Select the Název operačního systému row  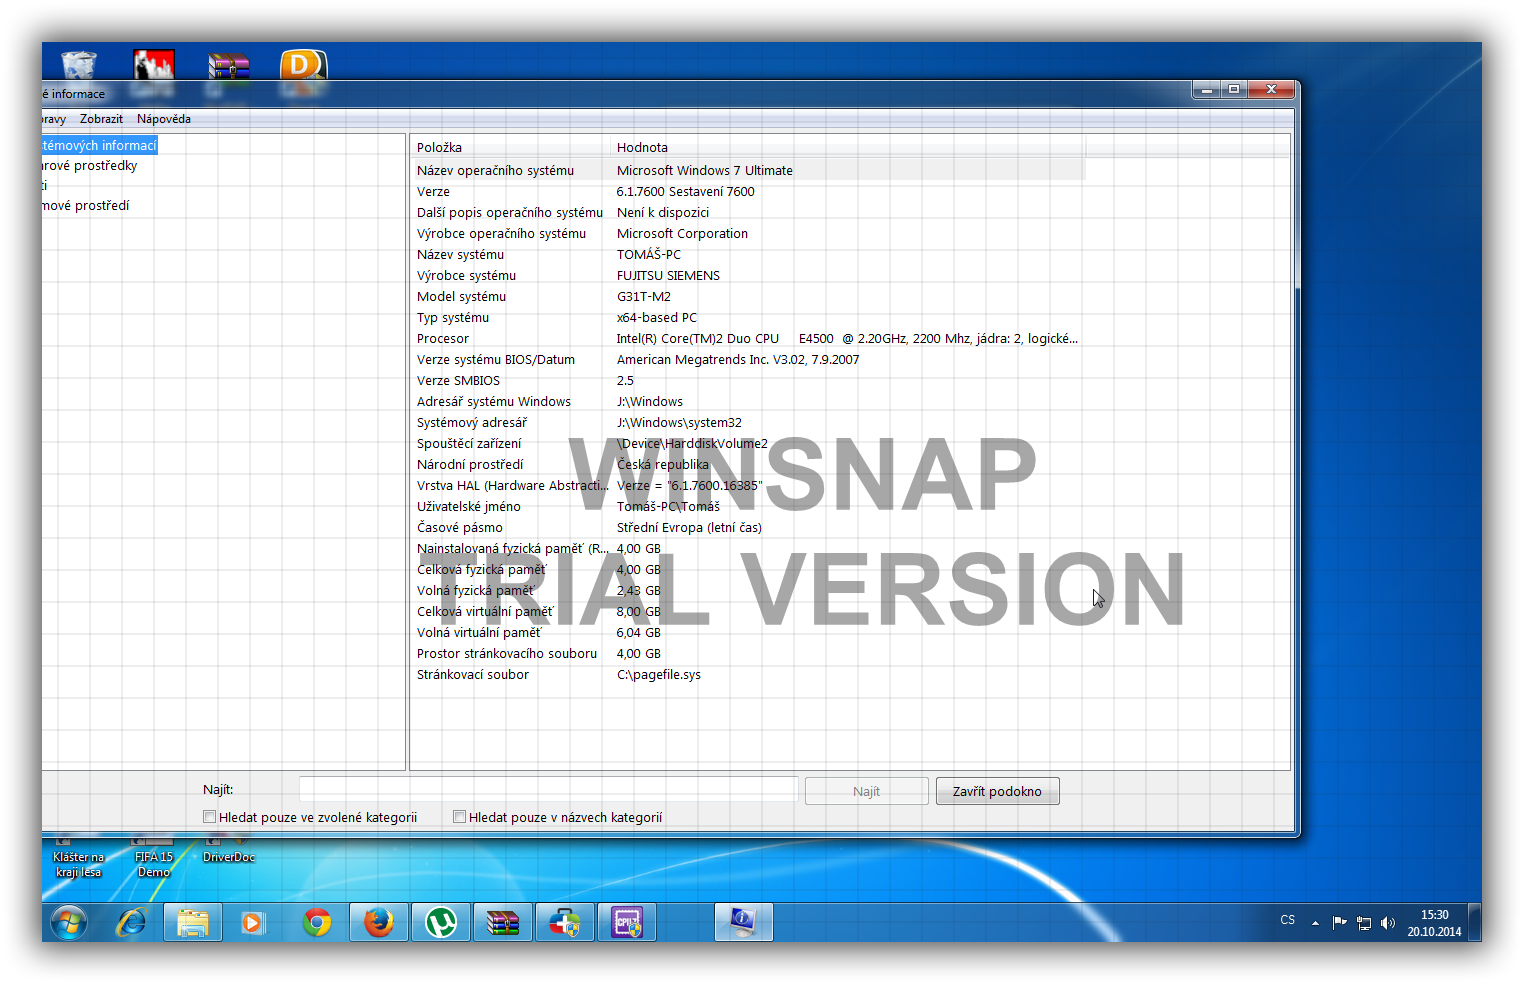(x=748, y=171)
